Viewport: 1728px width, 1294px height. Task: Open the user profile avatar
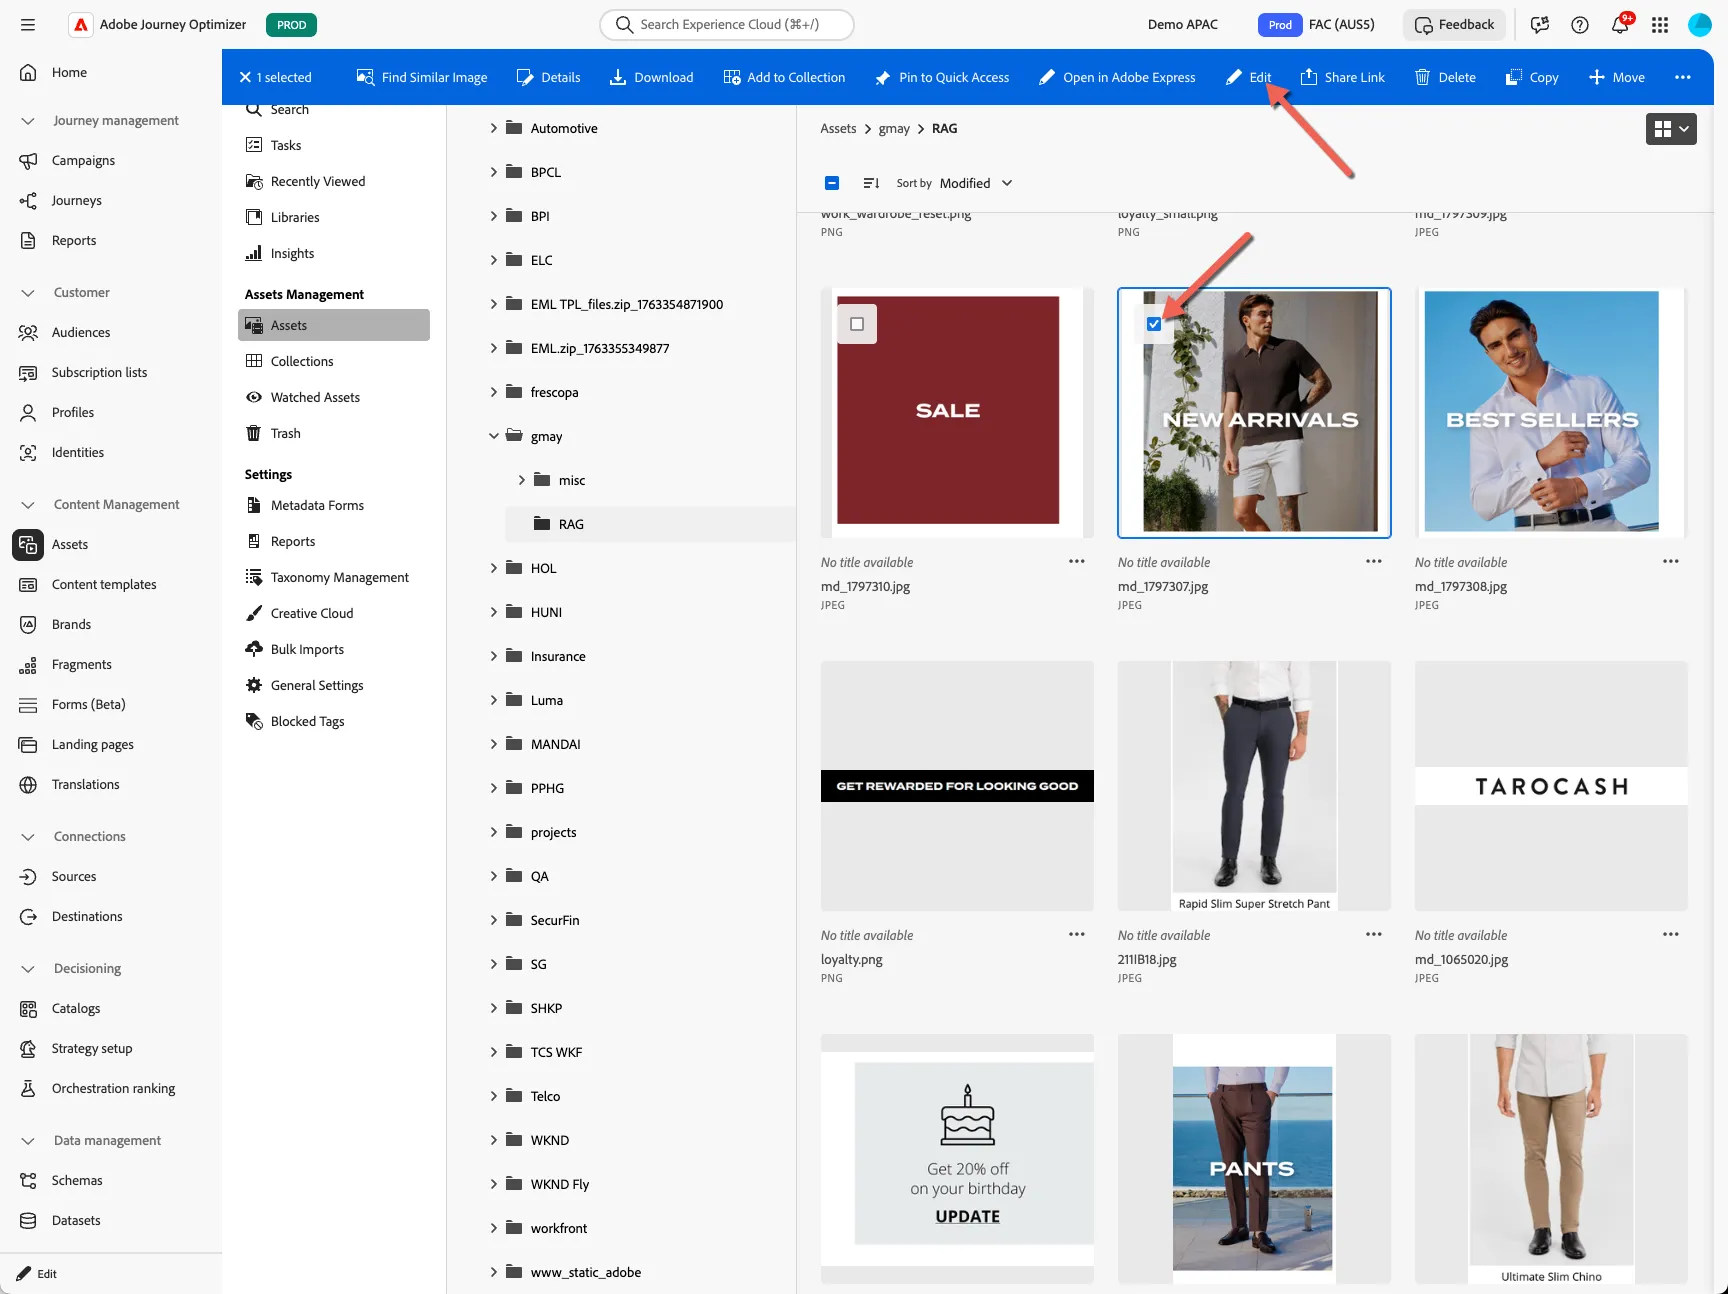pyautogui.click(x=1700, y=25)
